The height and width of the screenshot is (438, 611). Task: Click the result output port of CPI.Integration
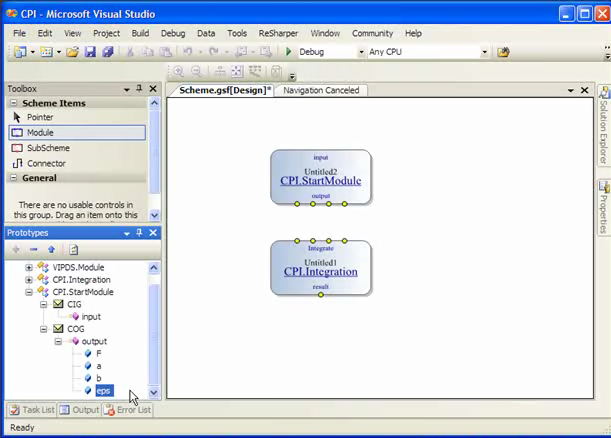(x=321, y=295)
